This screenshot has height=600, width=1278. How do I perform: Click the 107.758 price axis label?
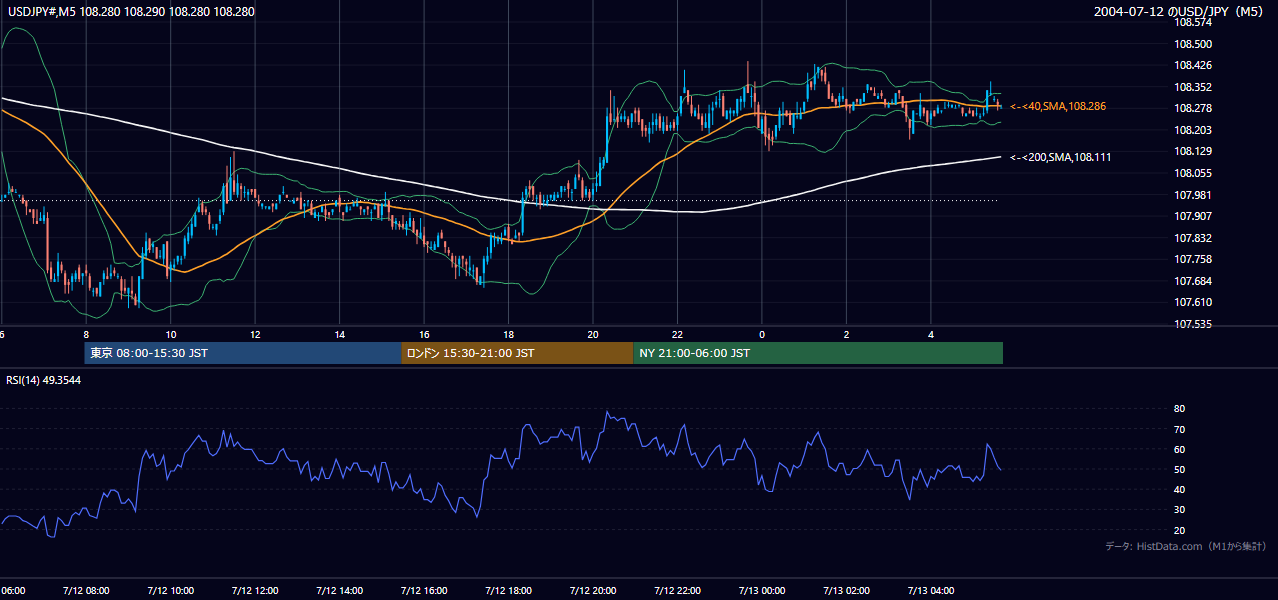tap(1192, 259)
